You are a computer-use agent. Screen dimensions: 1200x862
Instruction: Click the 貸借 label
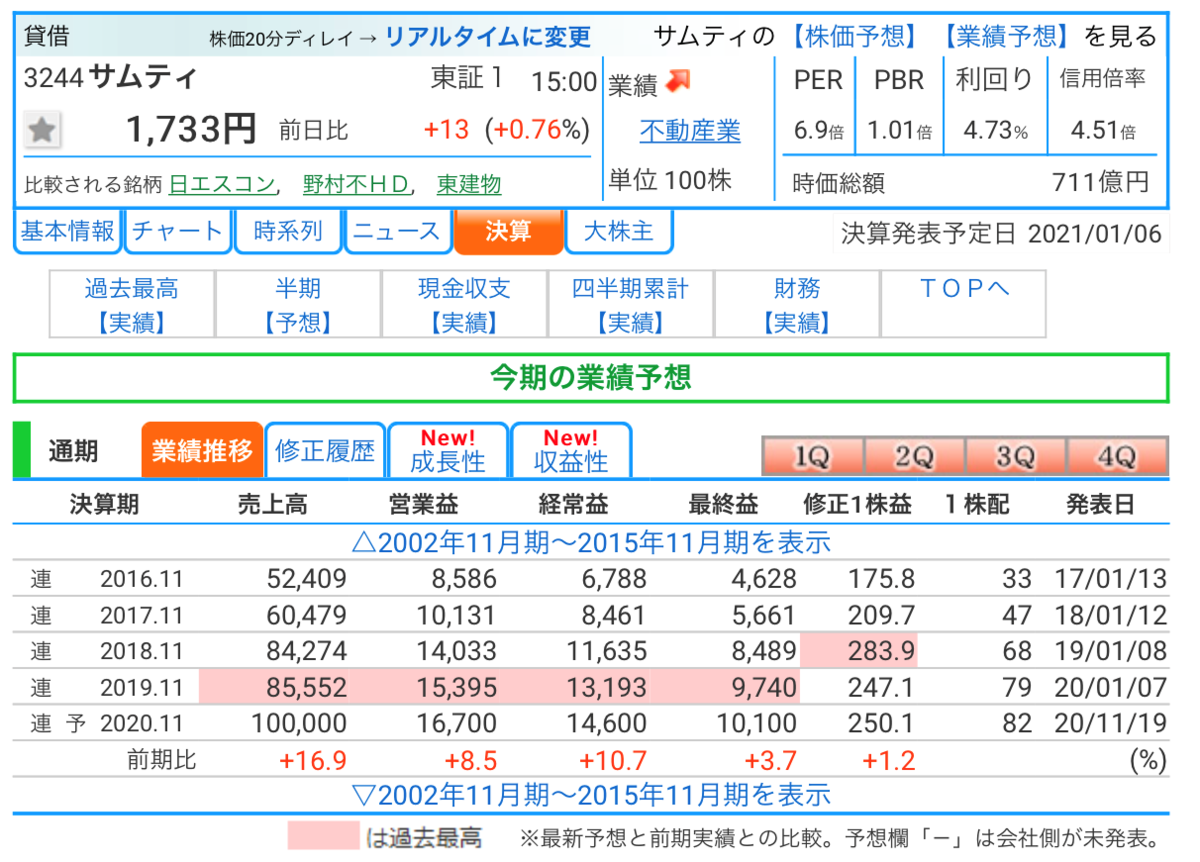pos(47,38)
